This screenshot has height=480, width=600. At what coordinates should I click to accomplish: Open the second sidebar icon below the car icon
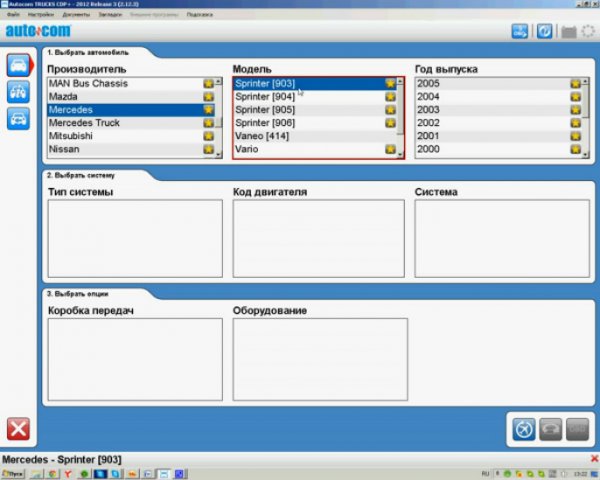18,92
